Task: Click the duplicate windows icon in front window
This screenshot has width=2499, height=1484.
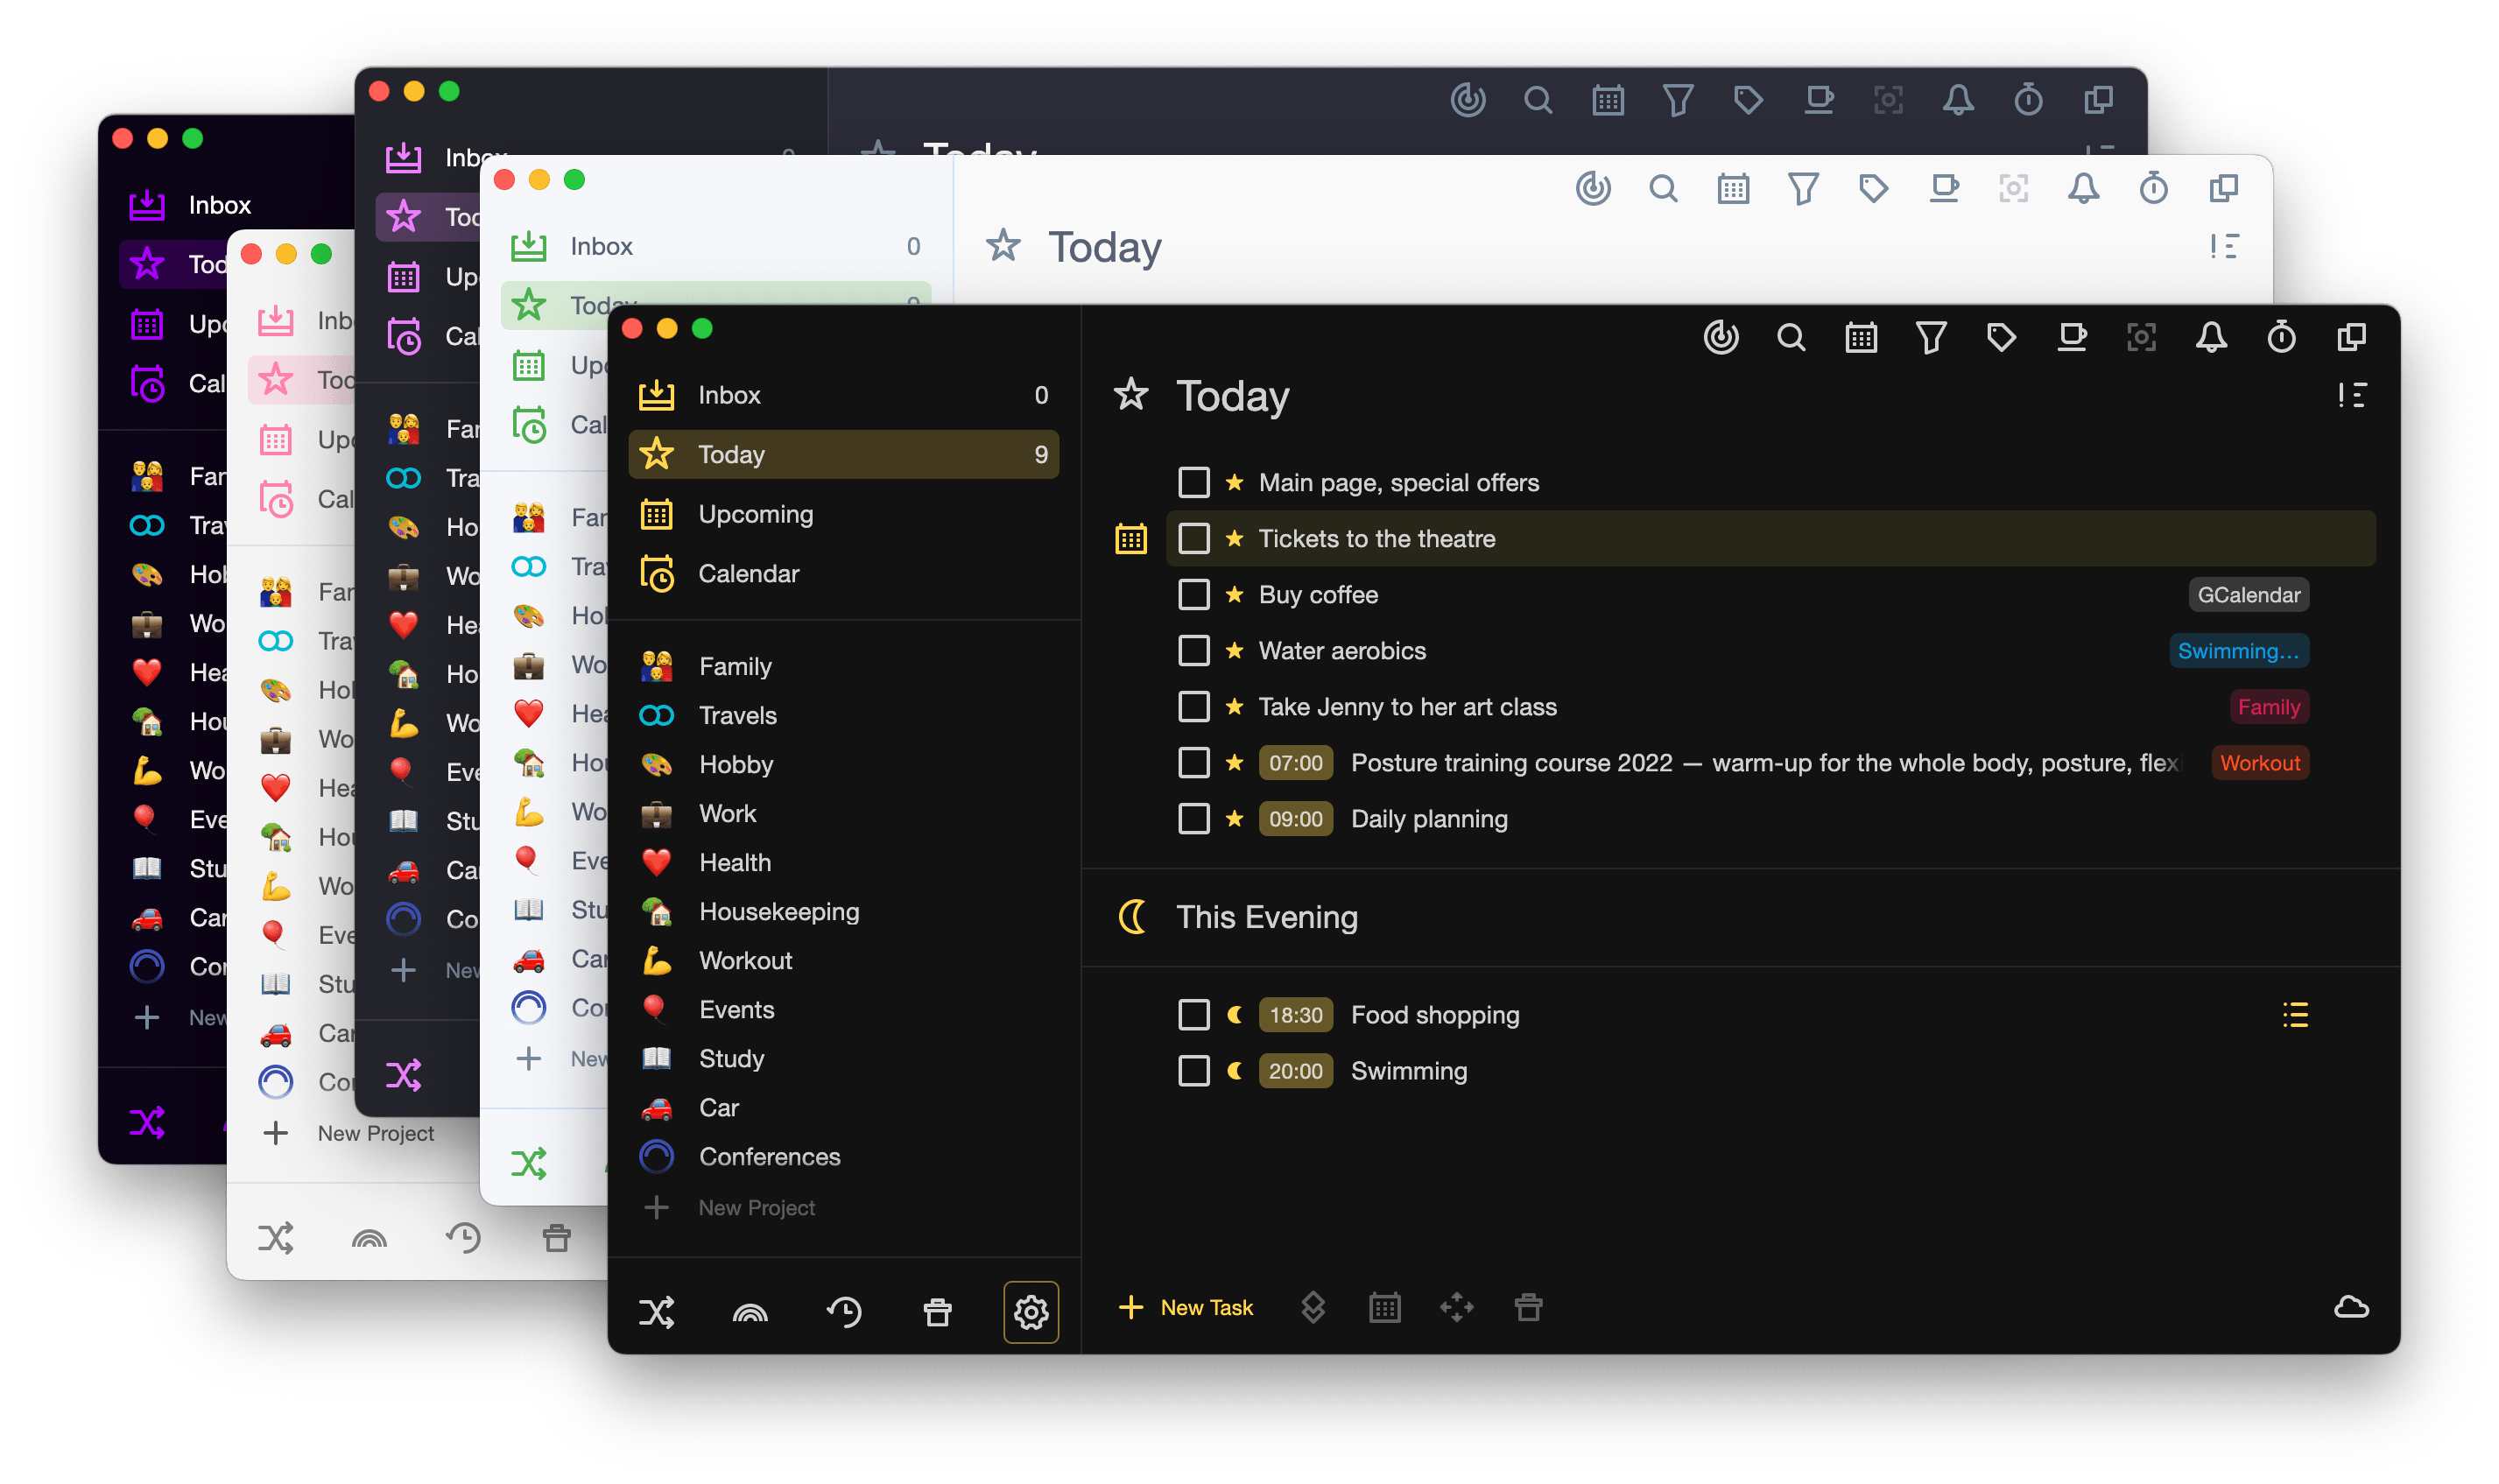Action: point(2351,337)
